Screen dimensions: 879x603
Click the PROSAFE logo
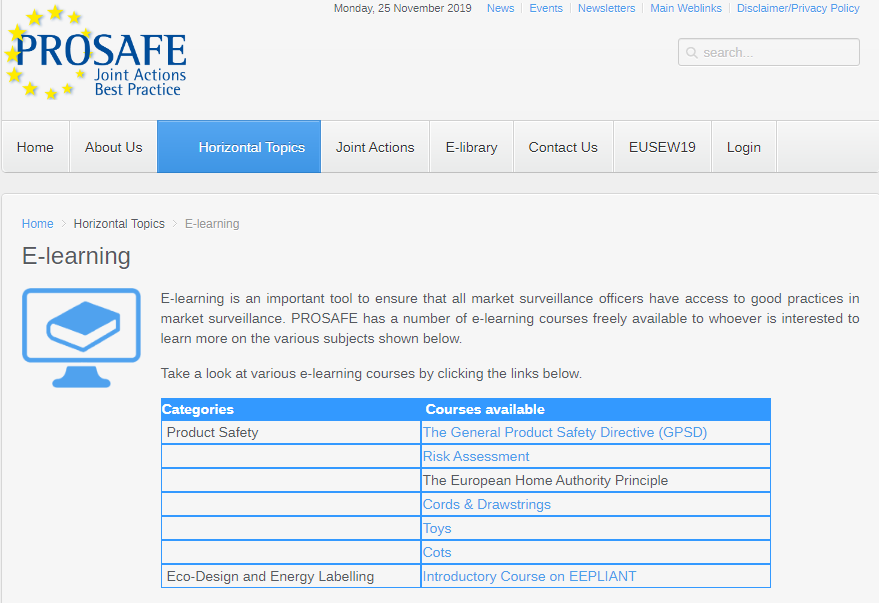[95, 53]
